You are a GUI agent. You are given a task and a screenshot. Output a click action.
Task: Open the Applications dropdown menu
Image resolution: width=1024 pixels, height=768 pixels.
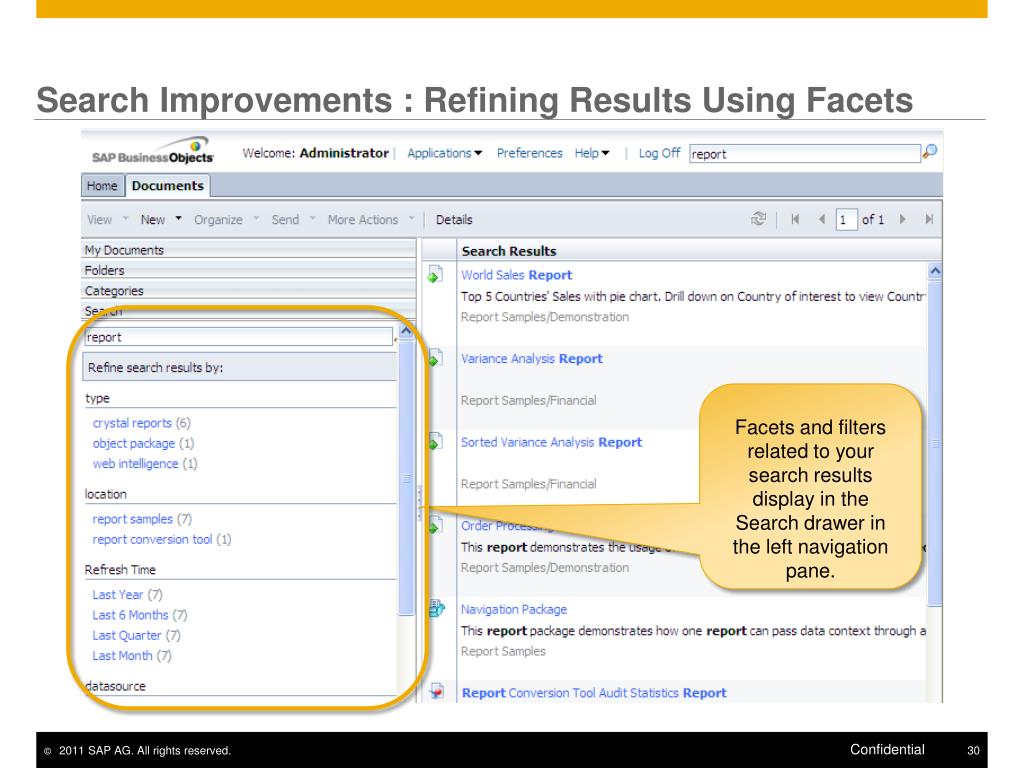(x=445, y=153)
